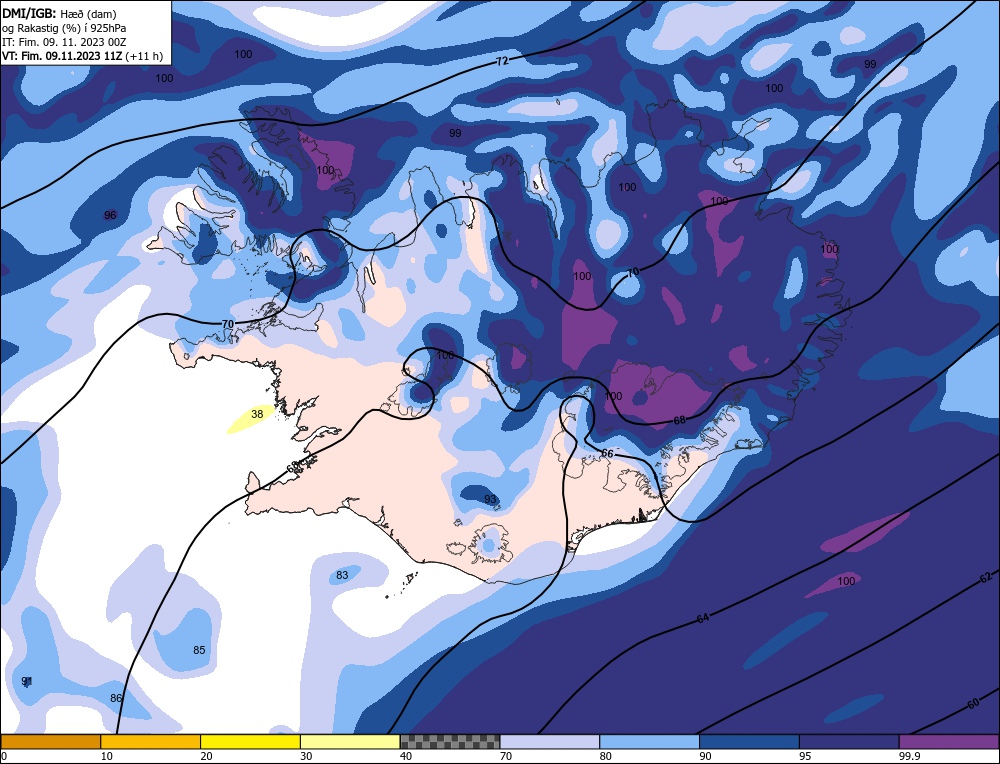1000x764 pixels.
Task: Select the 60 contour line label
Action: click(973, 704)
